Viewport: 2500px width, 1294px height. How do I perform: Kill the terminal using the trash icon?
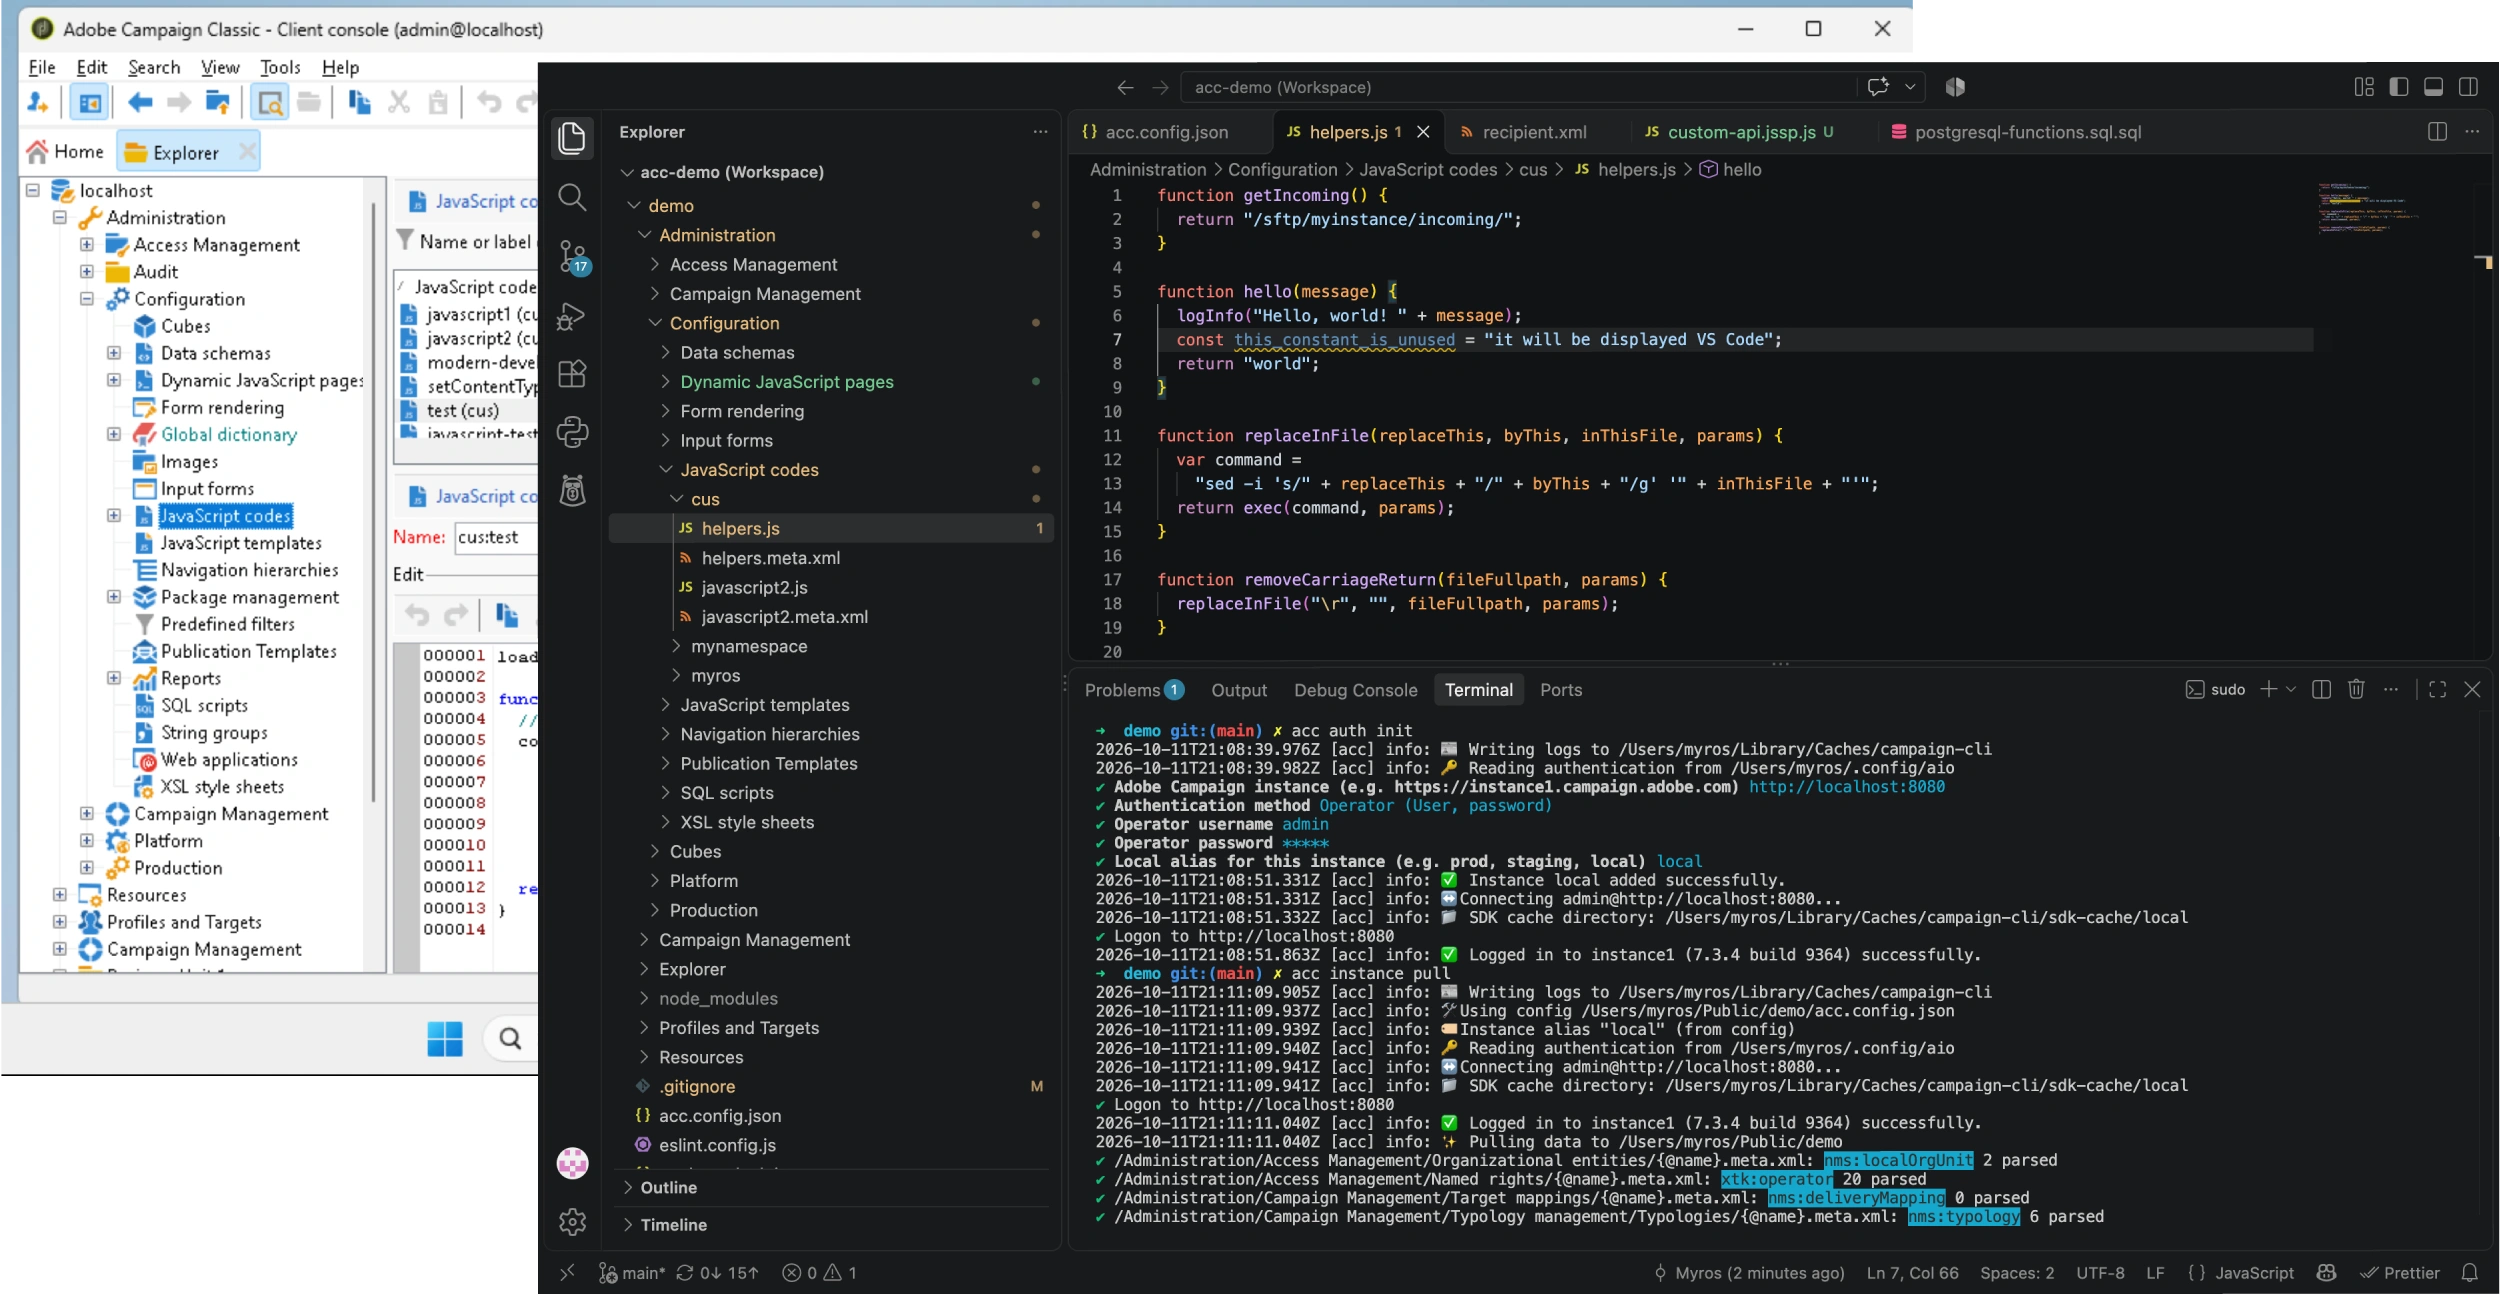pyautogui.click(x=2356, y=689)
